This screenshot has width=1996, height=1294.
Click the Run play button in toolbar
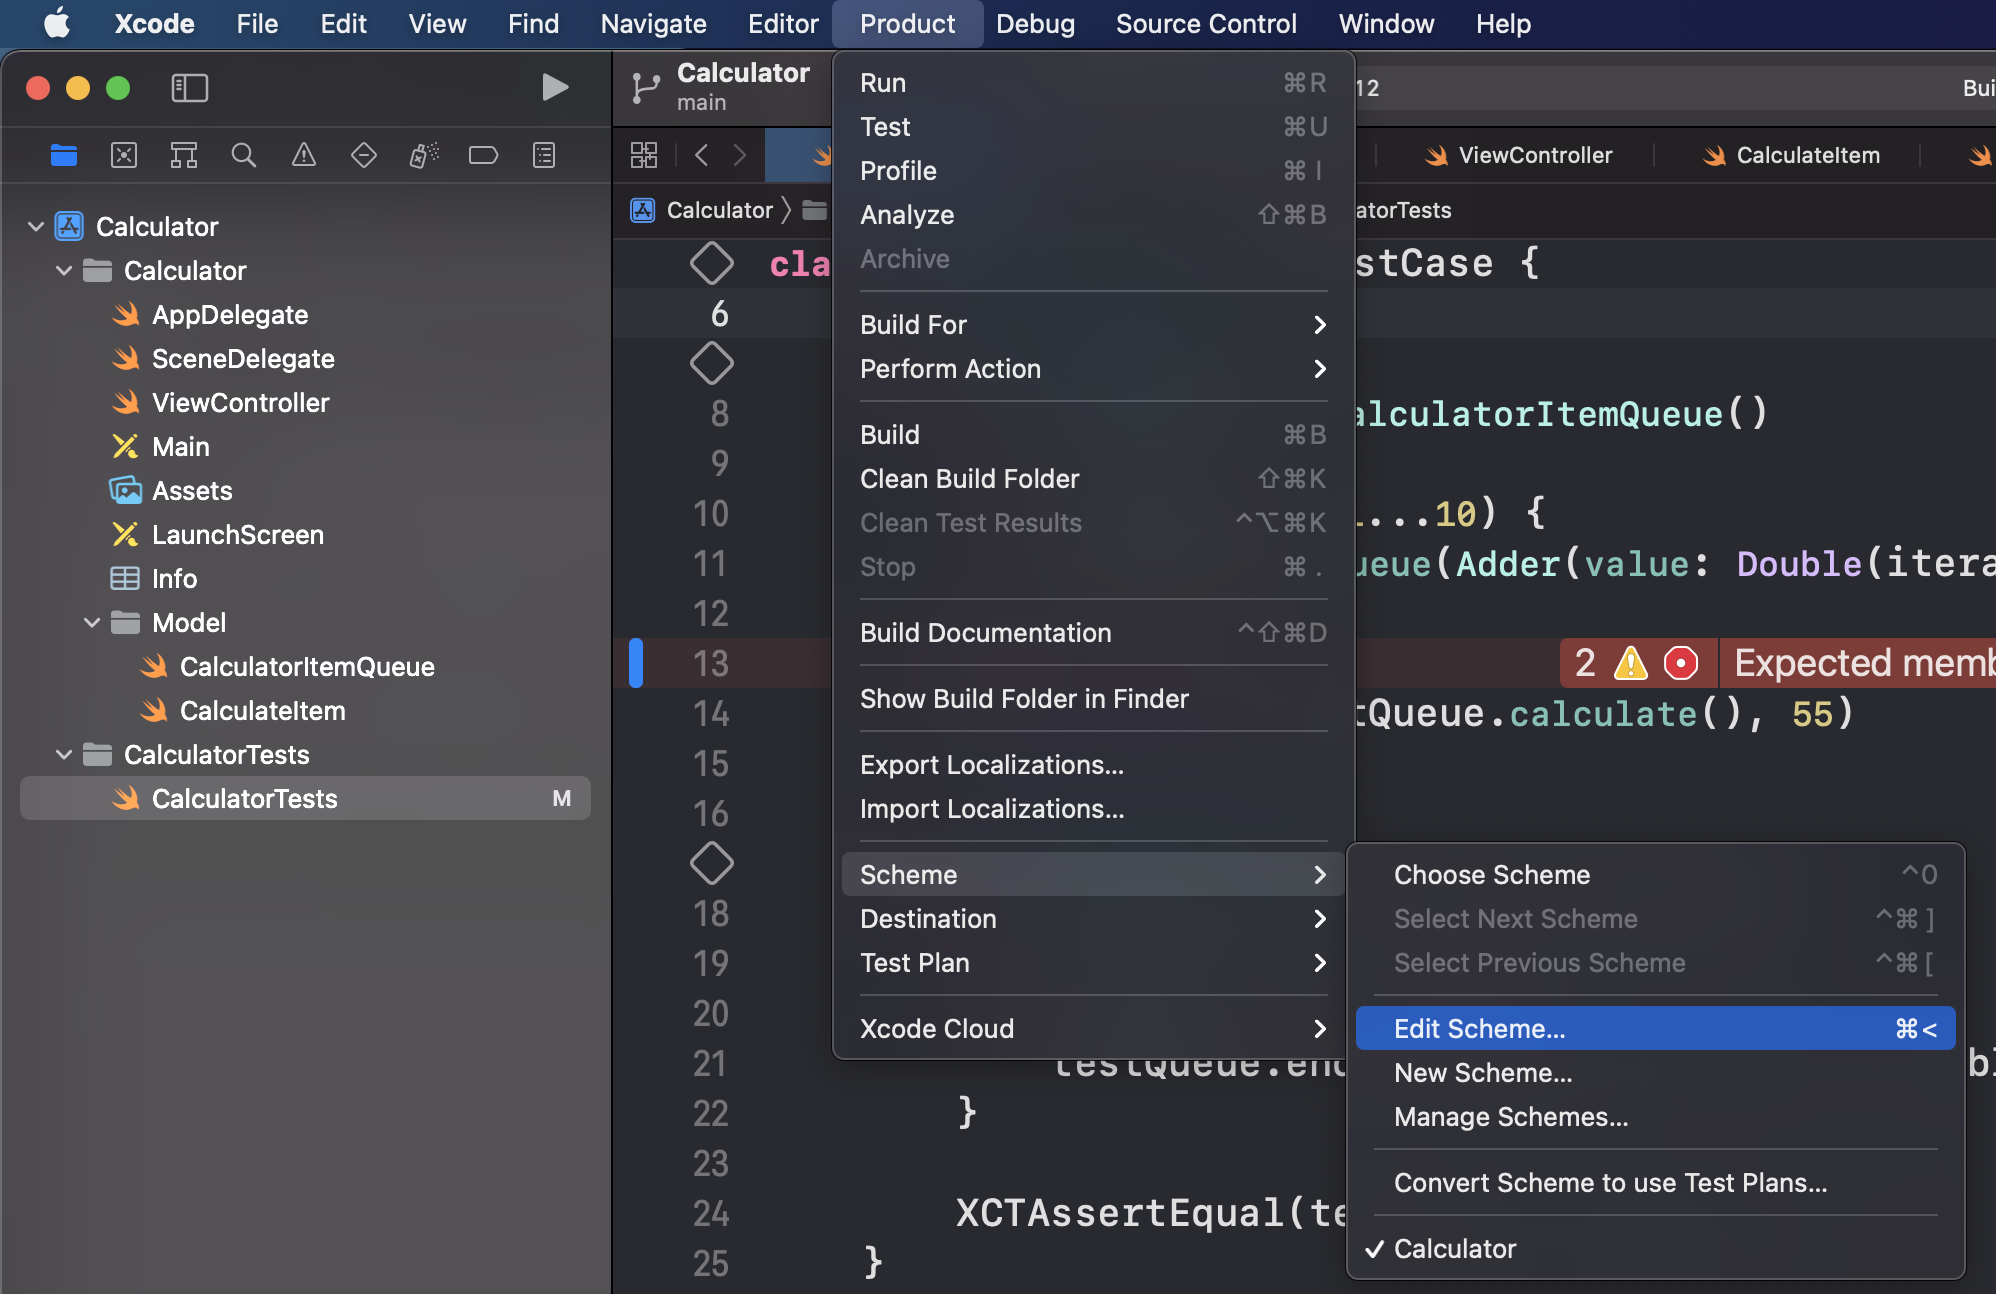[555, 87]
